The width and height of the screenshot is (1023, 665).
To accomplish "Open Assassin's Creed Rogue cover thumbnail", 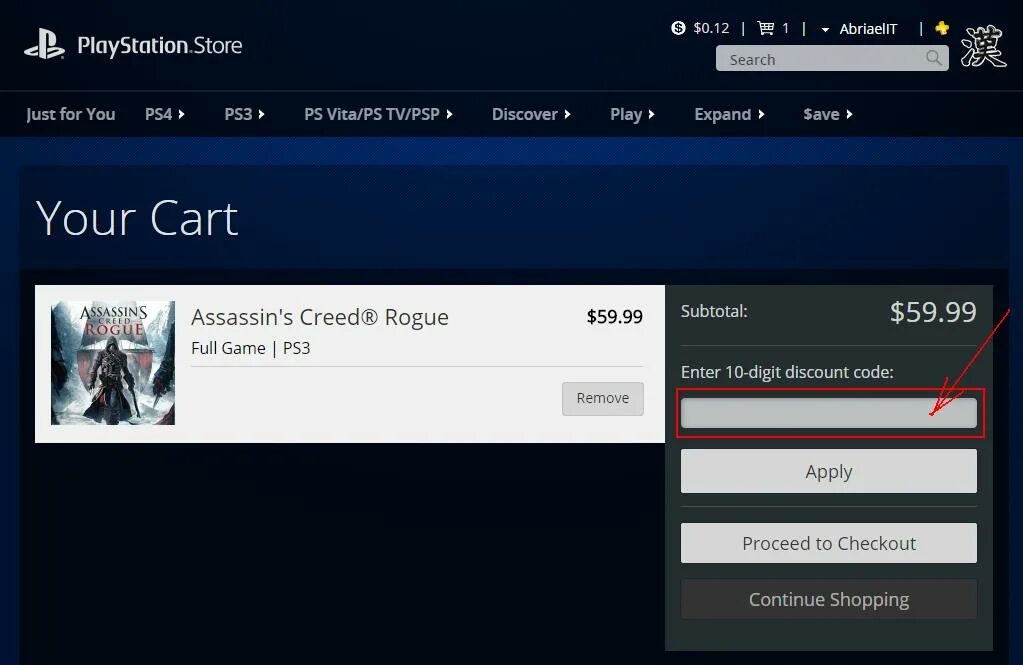I will pos(113,363).
